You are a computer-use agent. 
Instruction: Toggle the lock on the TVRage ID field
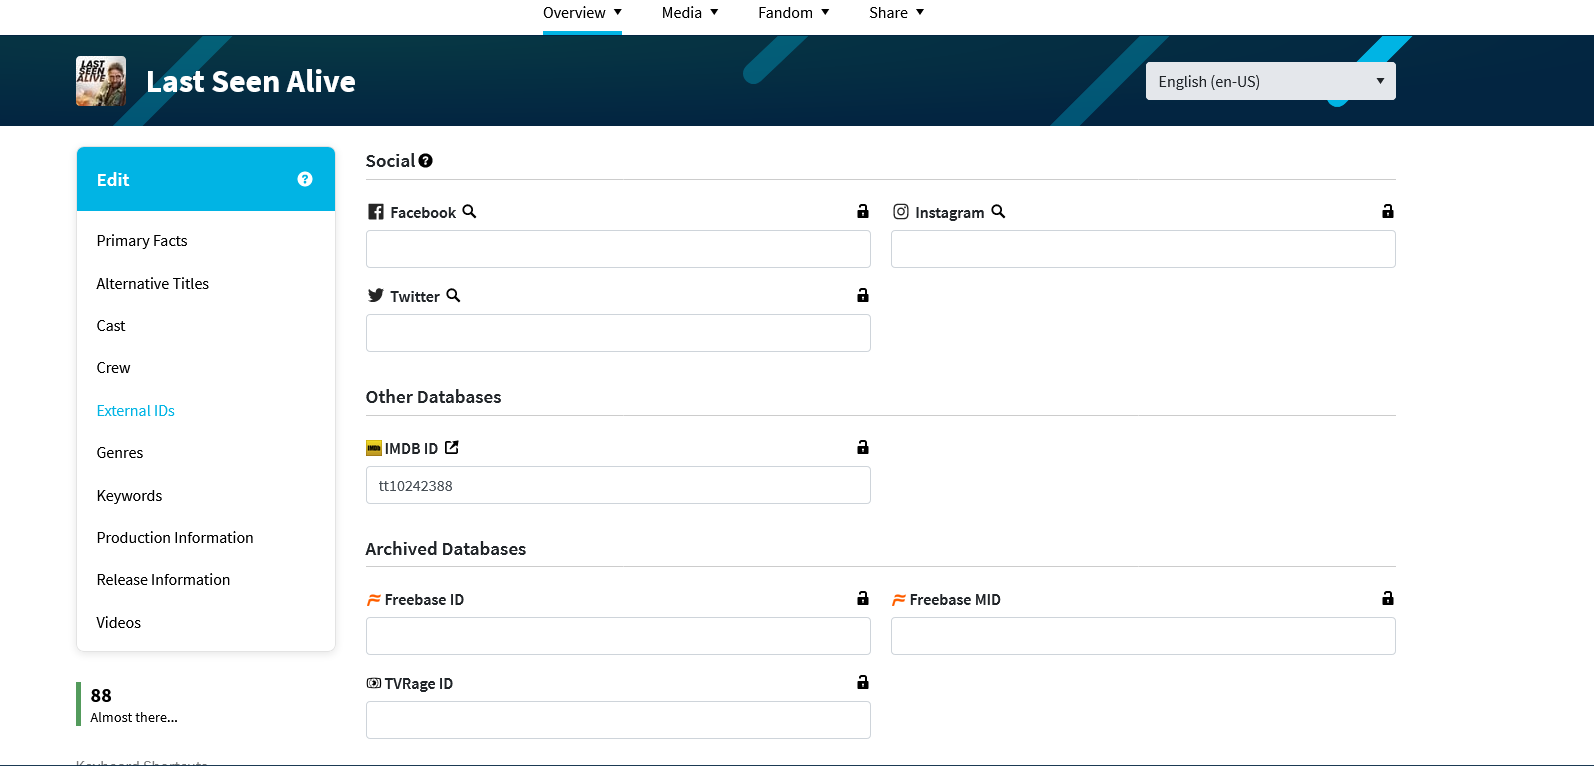[x=862, y=682]
